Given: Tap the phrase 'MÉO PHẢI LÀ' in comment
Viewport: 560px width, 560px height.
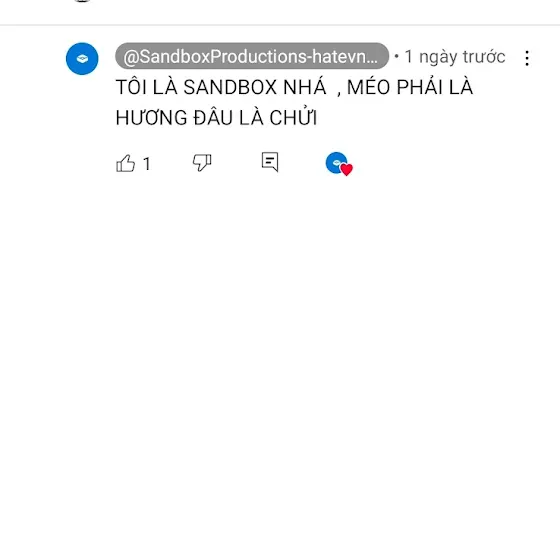Looking at the screenshot, I should pos(410,87).
